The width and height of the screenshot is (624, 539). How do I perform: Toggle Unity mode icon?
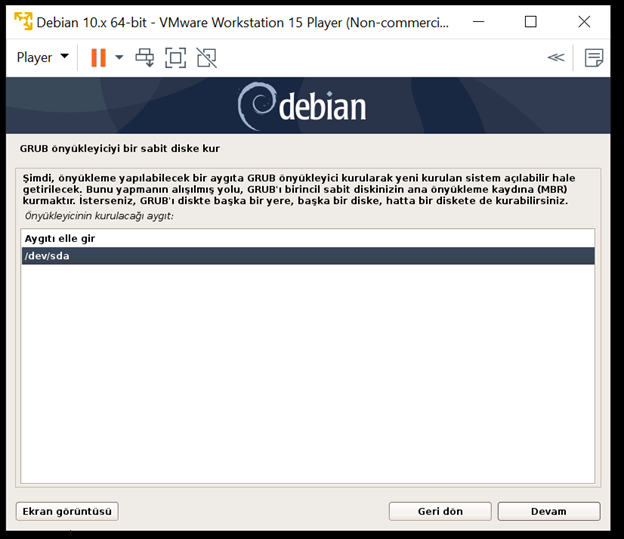tap(207, 58)
